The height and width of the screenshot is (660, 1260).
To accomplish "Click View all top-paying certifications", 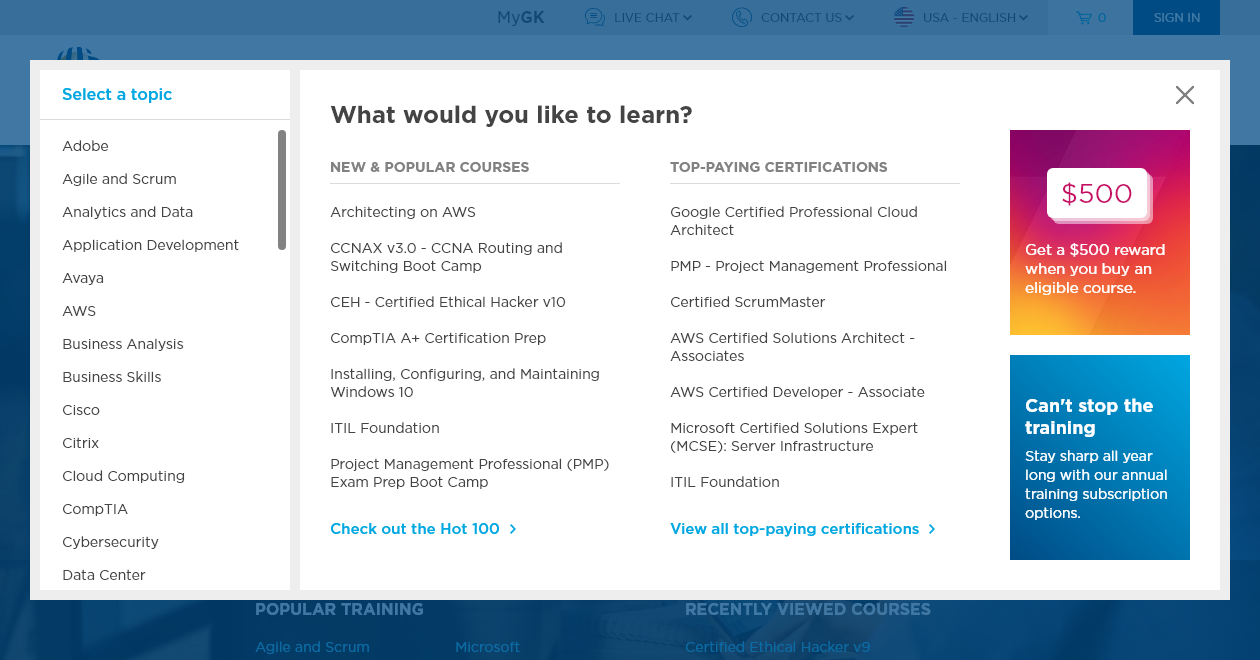I will (795, 529).
